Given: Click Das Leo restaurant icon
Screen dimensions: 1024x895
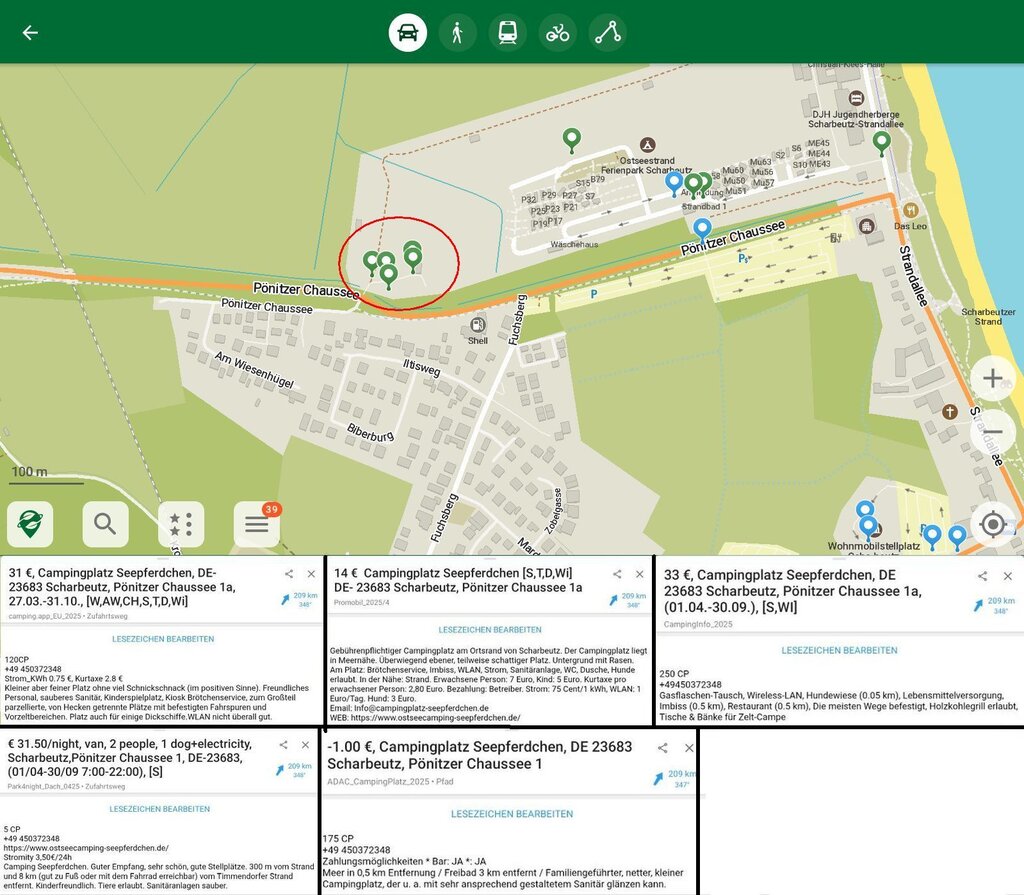Looking at the screenshot, I should coord(910,210).
